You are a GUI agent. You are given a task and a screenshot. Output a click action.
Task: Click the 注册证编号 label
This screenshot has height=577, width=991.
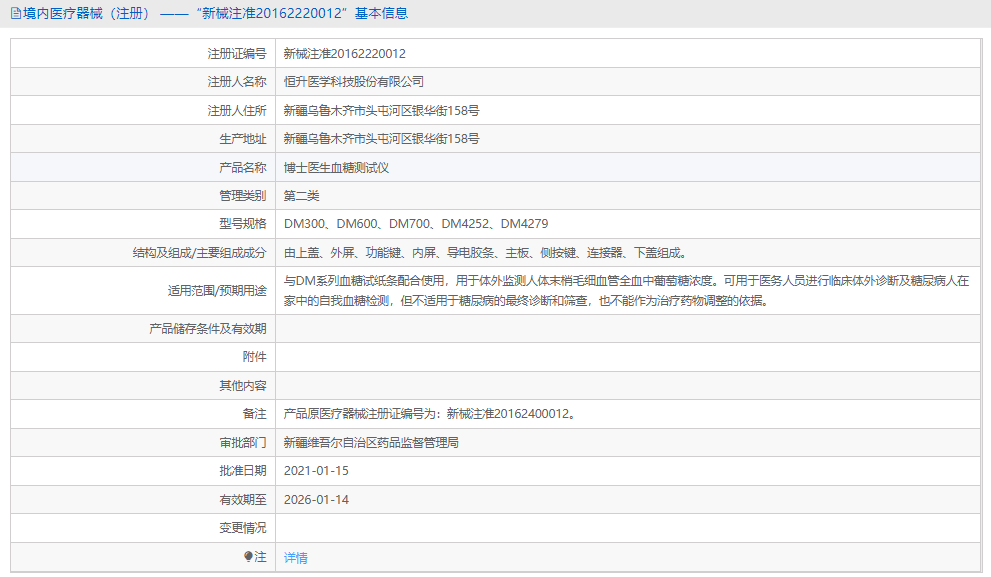tap(237, 54)
